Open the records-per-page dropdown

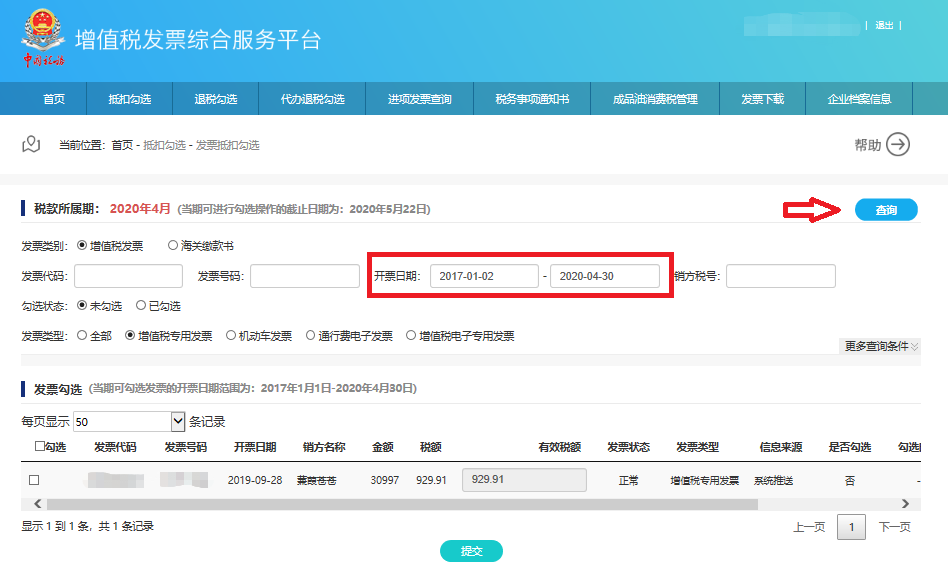click(x=179, y=421)
